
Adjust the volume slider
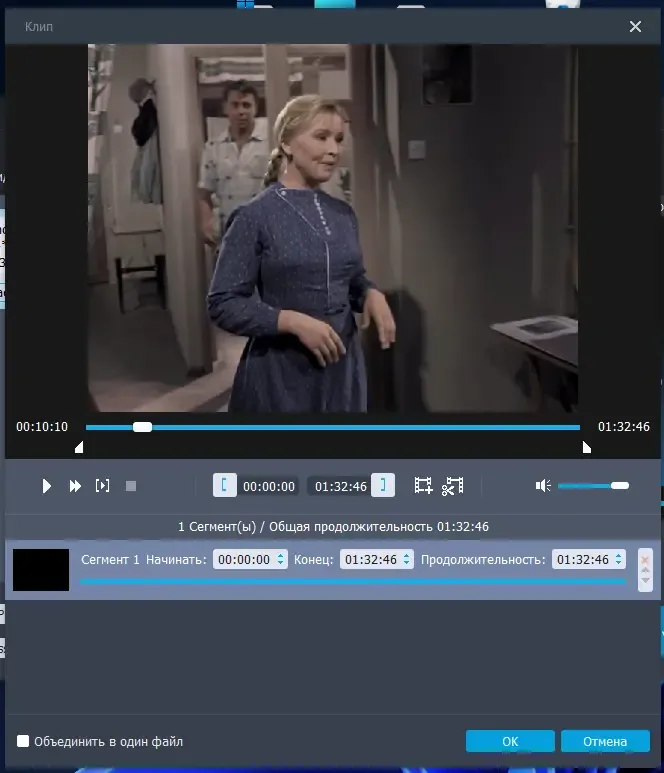click(x=594, y=486)
